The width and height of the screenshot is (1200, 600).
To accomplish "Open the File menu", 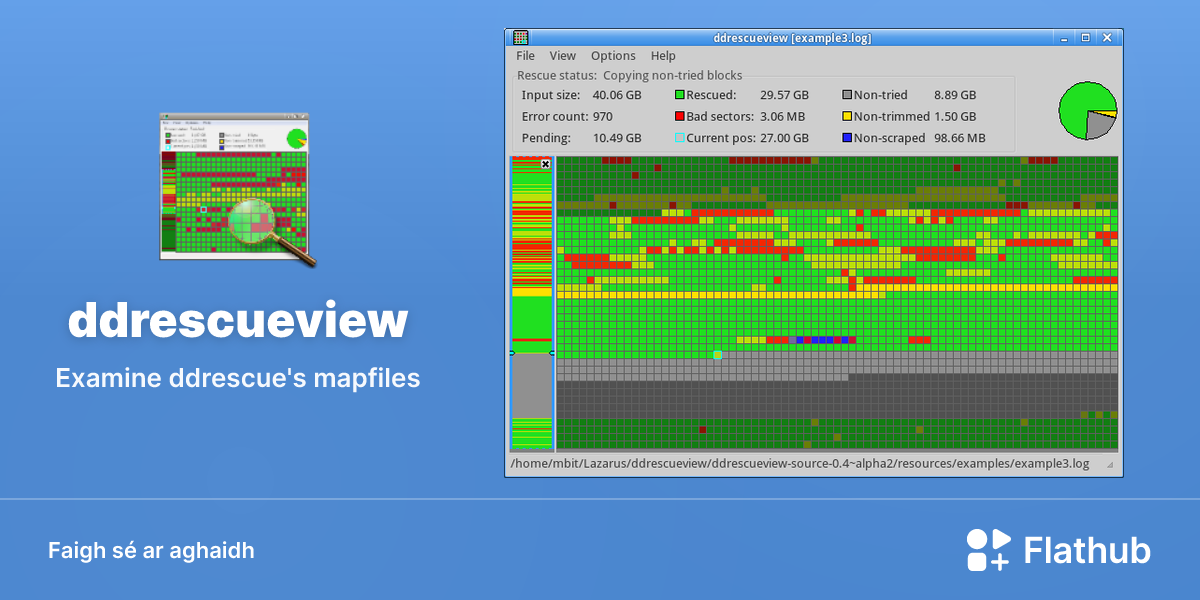I will [525, 56].
